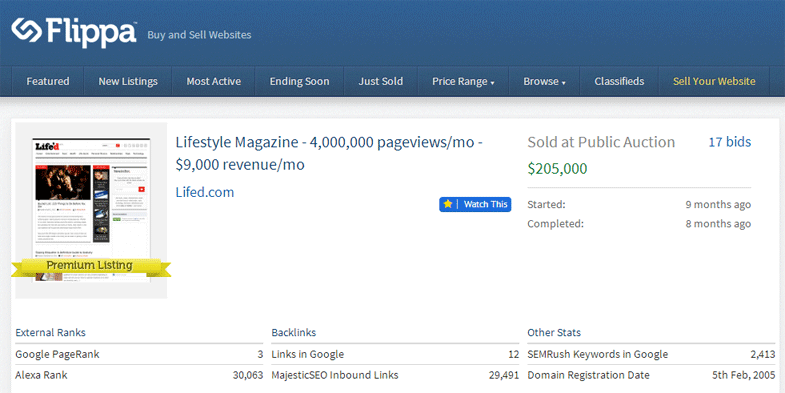The image size is (785, 393).
Task: View the 17 bids link
Action: click(729, 142)
